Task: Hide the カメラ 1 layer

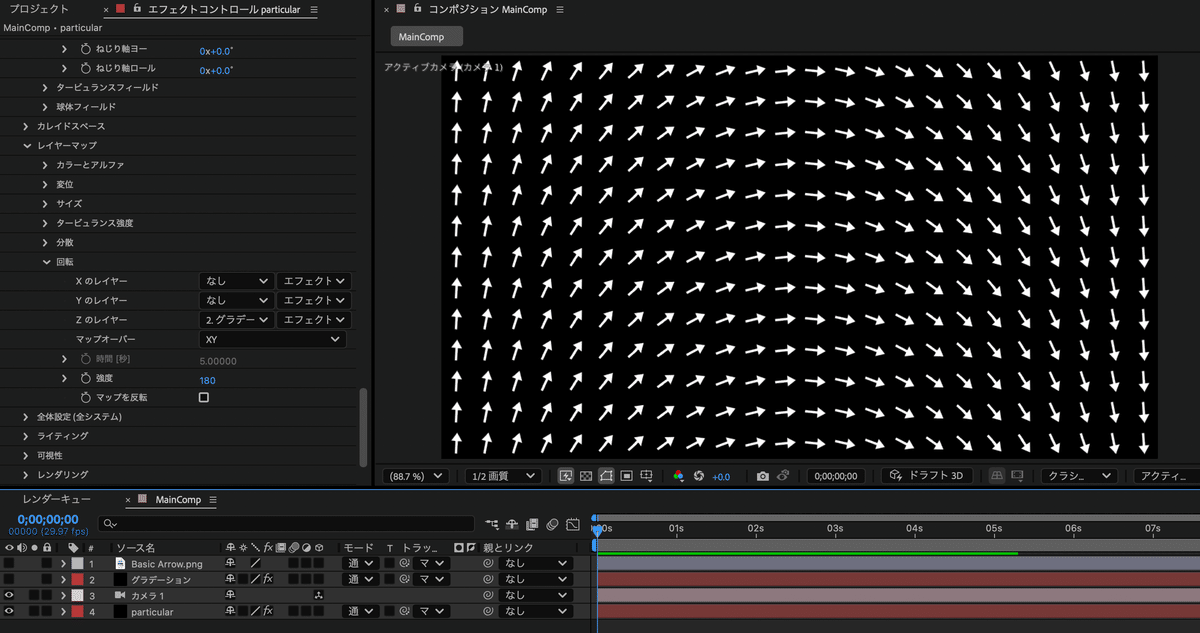Action: 8,595
